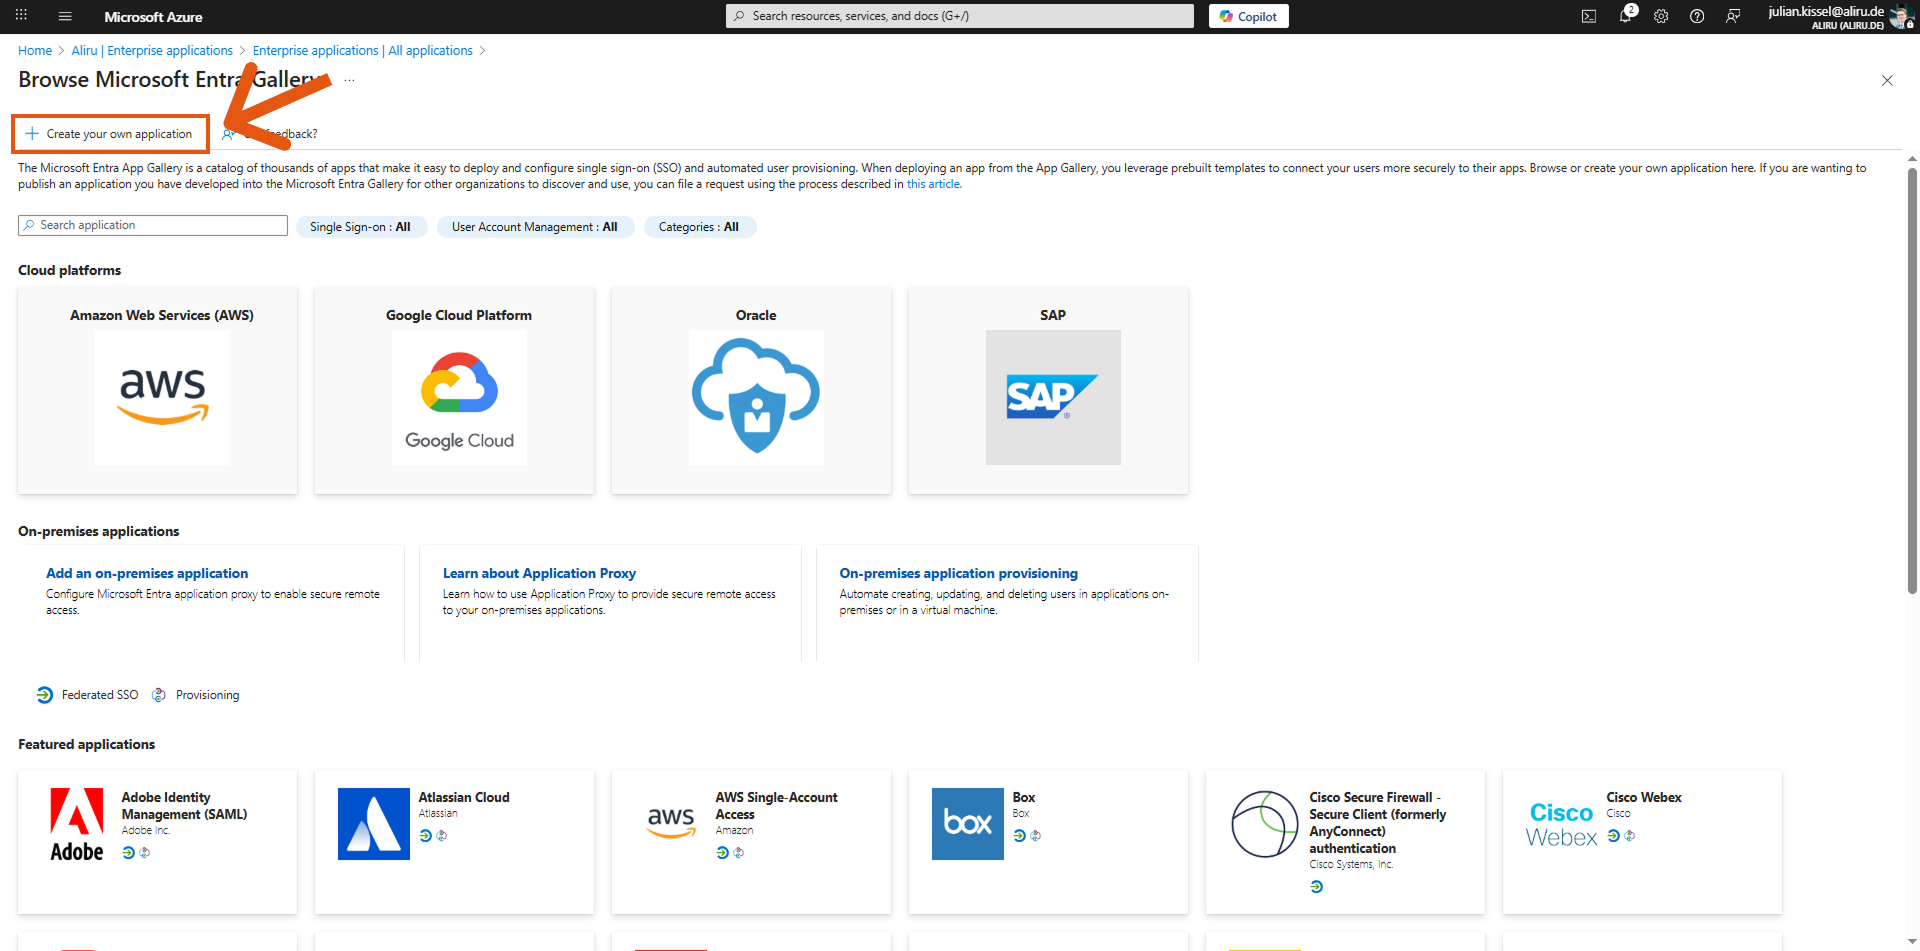Open the Feedback icon in top bar
1920x951 pixels.
(1733, 16)
